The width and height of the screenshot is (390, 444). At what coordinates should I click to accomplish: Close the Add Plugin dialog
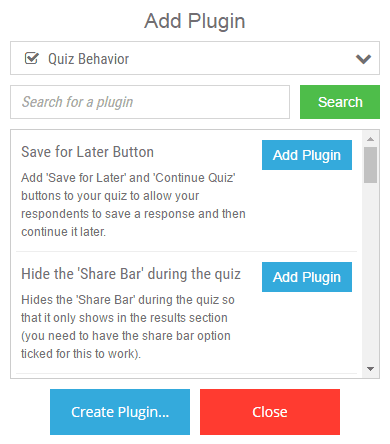pos(270,412)
